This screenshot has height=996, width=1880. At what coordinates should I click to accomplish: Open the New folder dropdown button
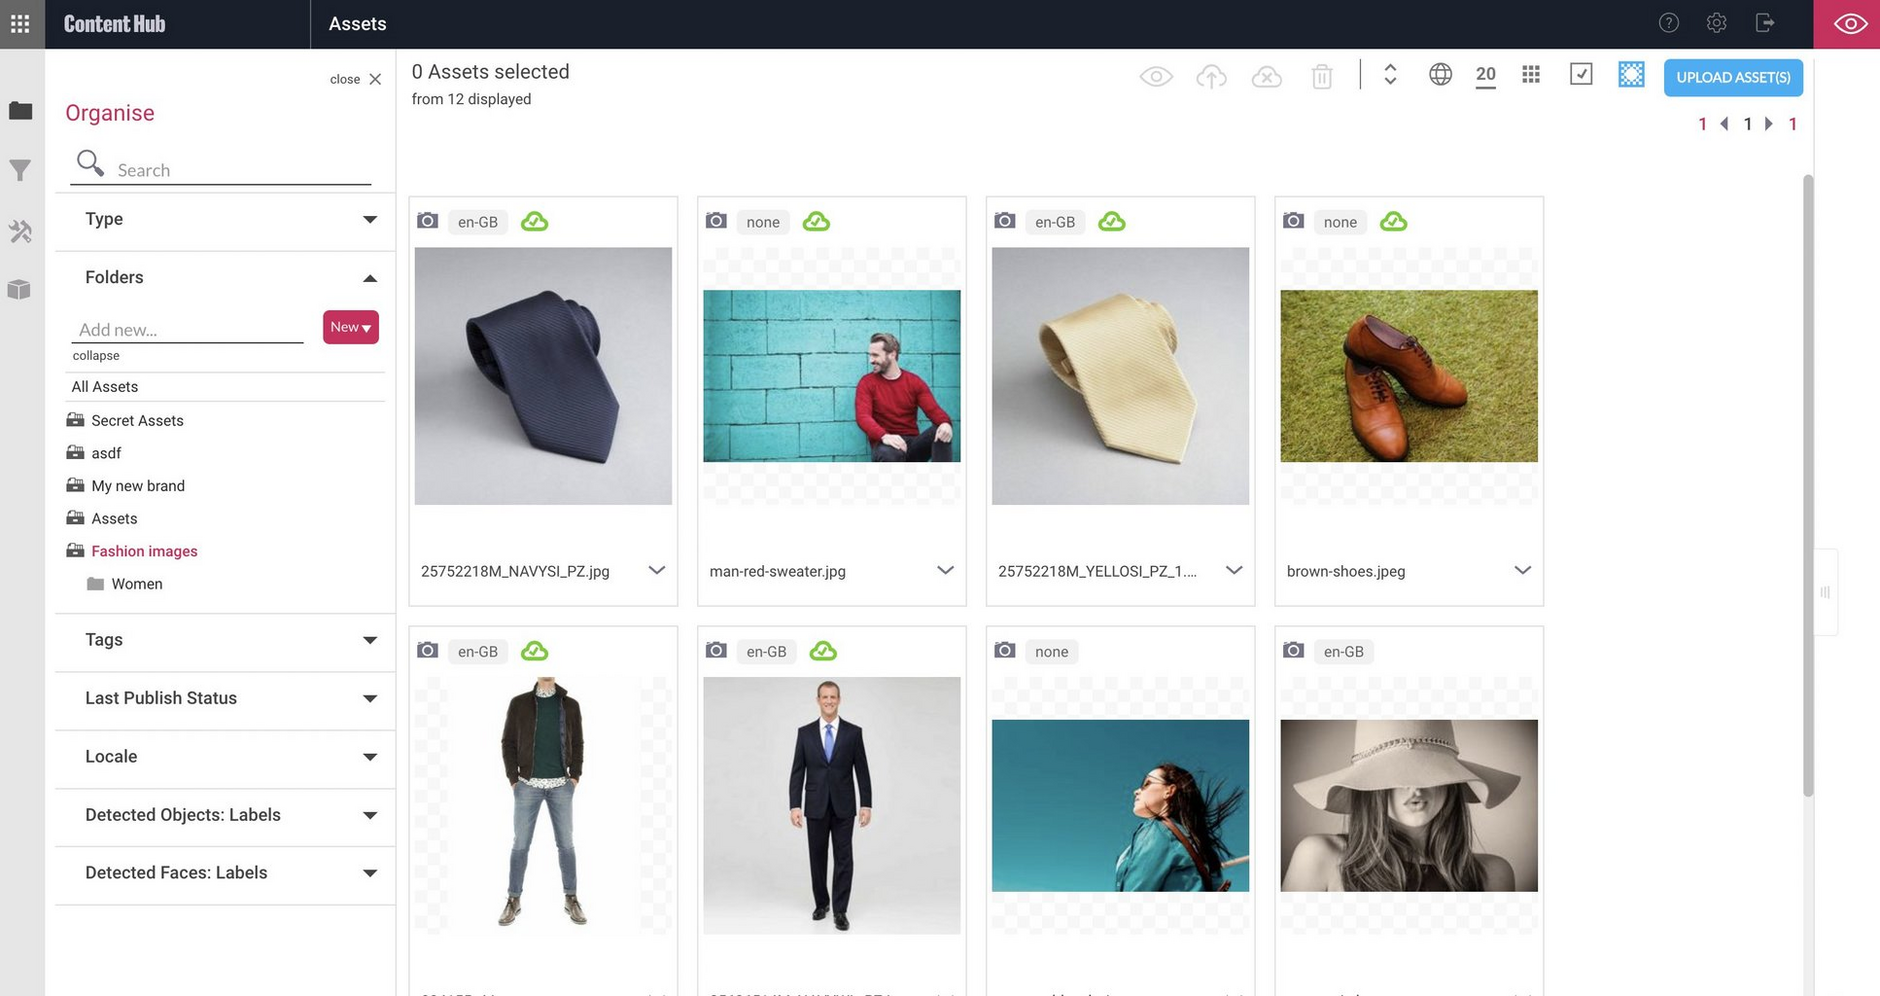point(350,327)
